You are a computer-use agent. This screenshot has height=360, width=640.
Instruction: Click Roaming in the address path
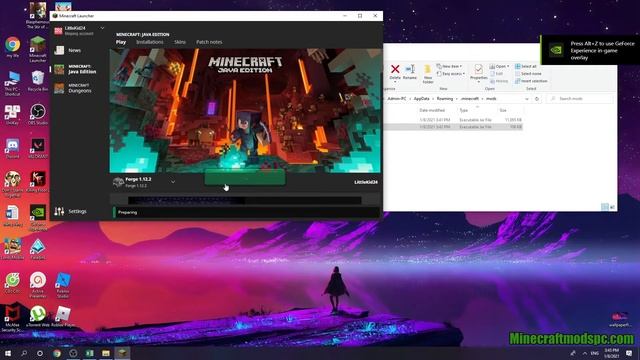(445, 99)
